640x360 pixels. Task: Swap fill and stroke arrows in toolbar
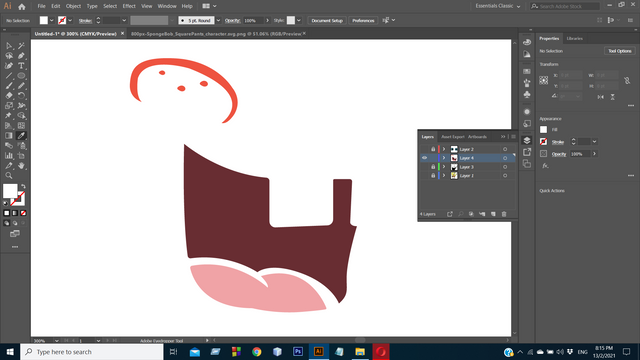(x=23, y=186)
